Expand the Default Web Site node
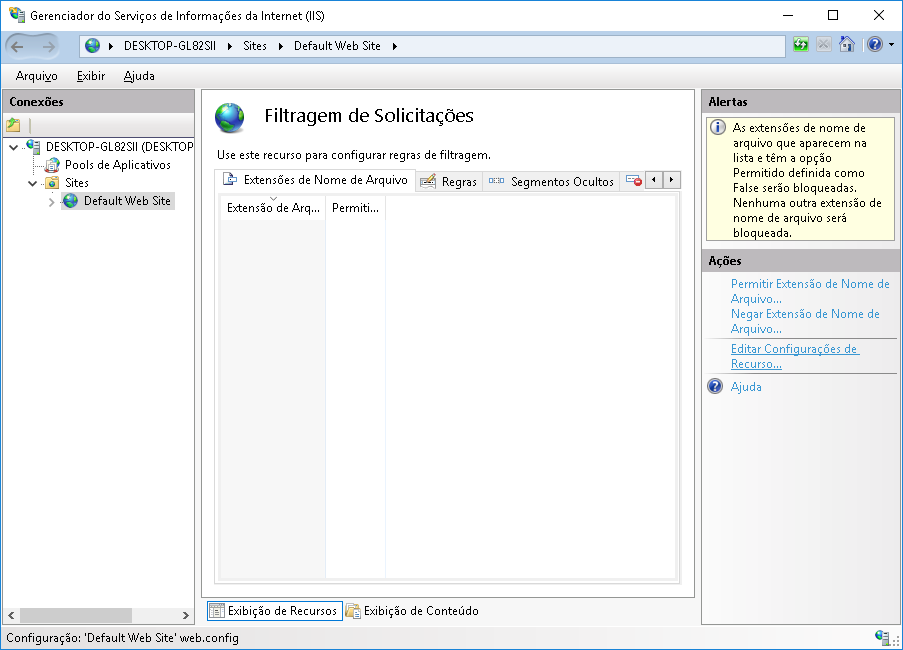 [x=51, y=202]
